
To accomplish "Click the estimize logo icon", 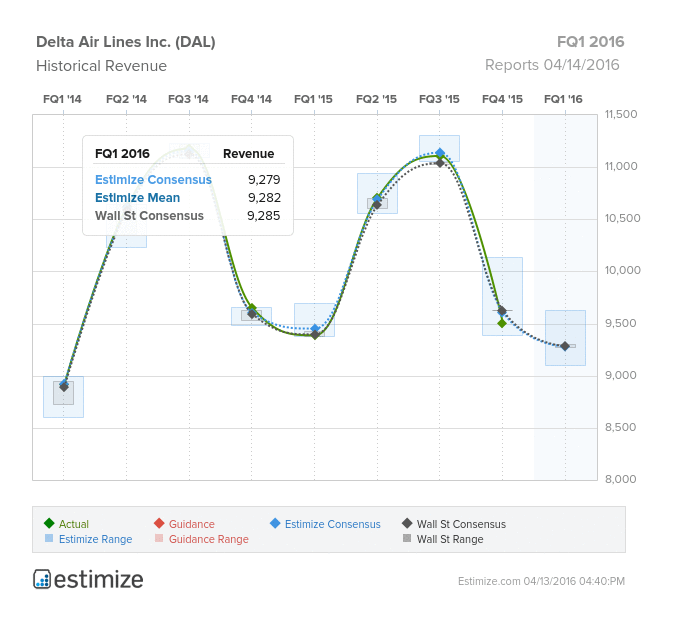I will 42,579.
